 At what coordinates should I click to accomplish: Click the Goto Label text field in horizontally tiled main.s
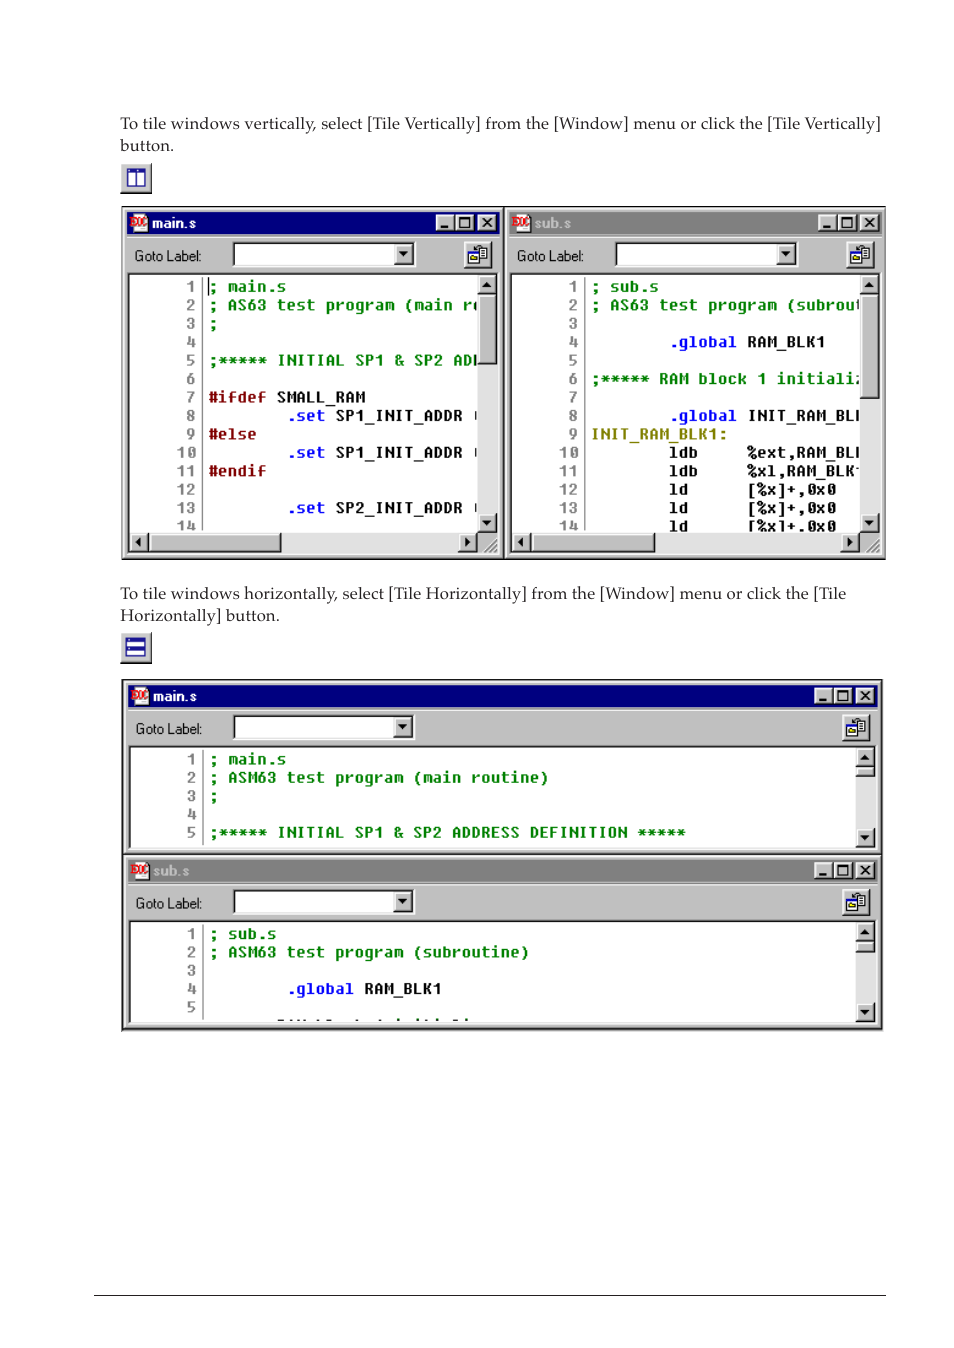point(314,728)
